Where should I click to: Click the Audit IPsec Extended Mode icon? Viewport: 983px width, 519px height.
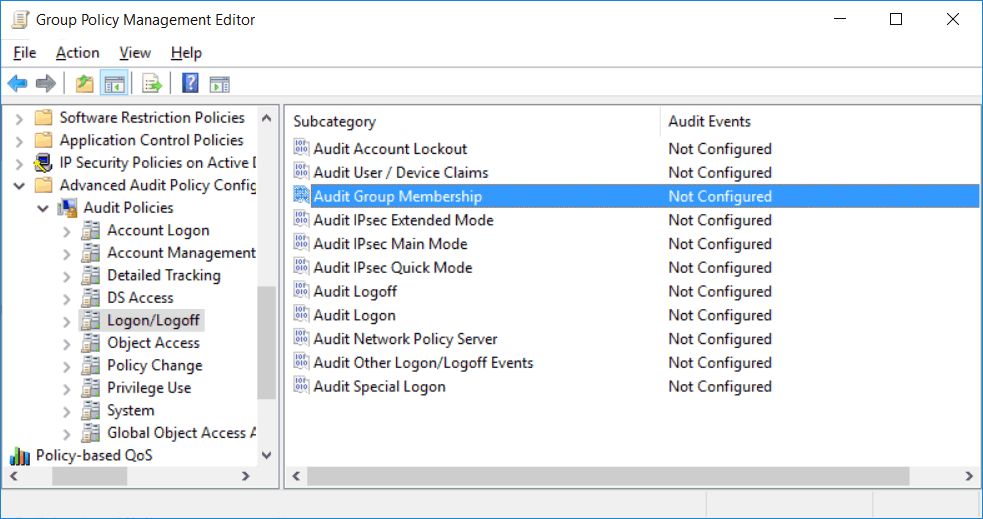[x=302, y=219]
